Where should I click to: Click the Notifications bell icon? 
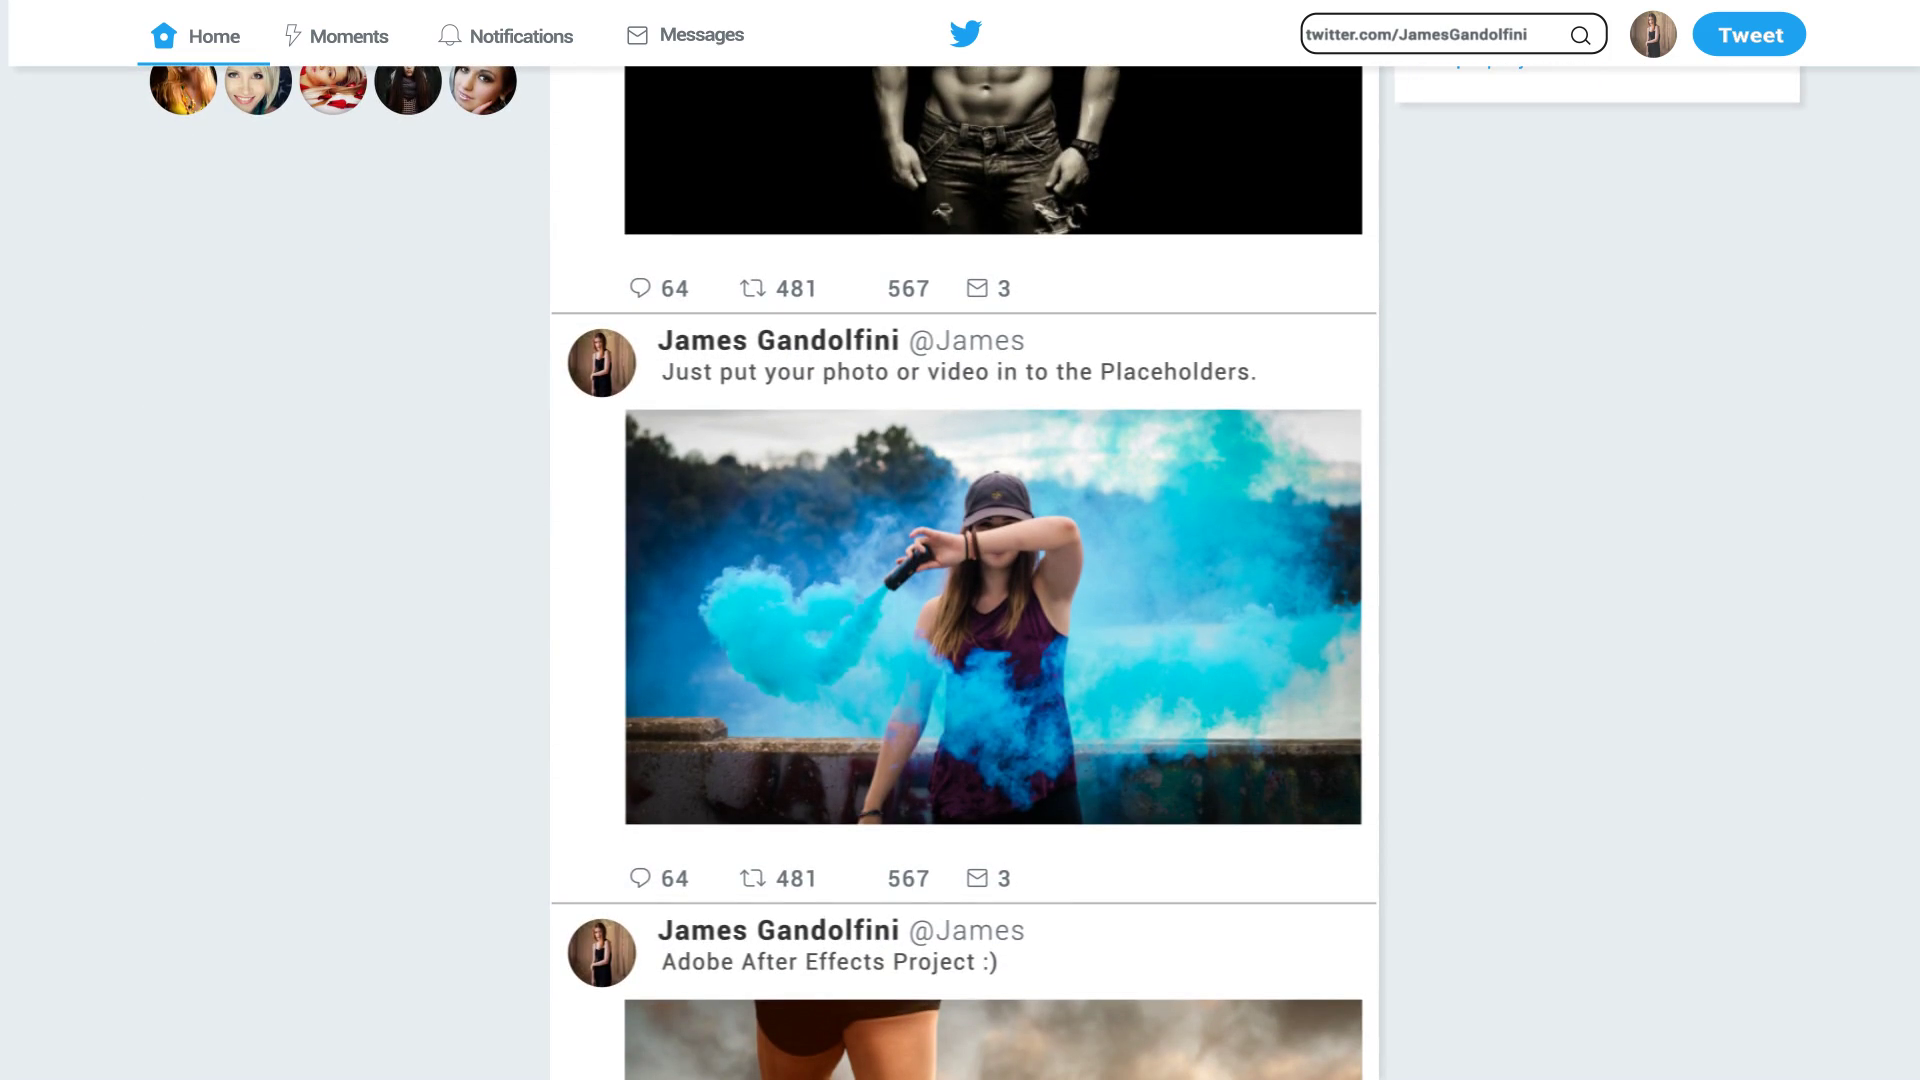tap(450, 36)
